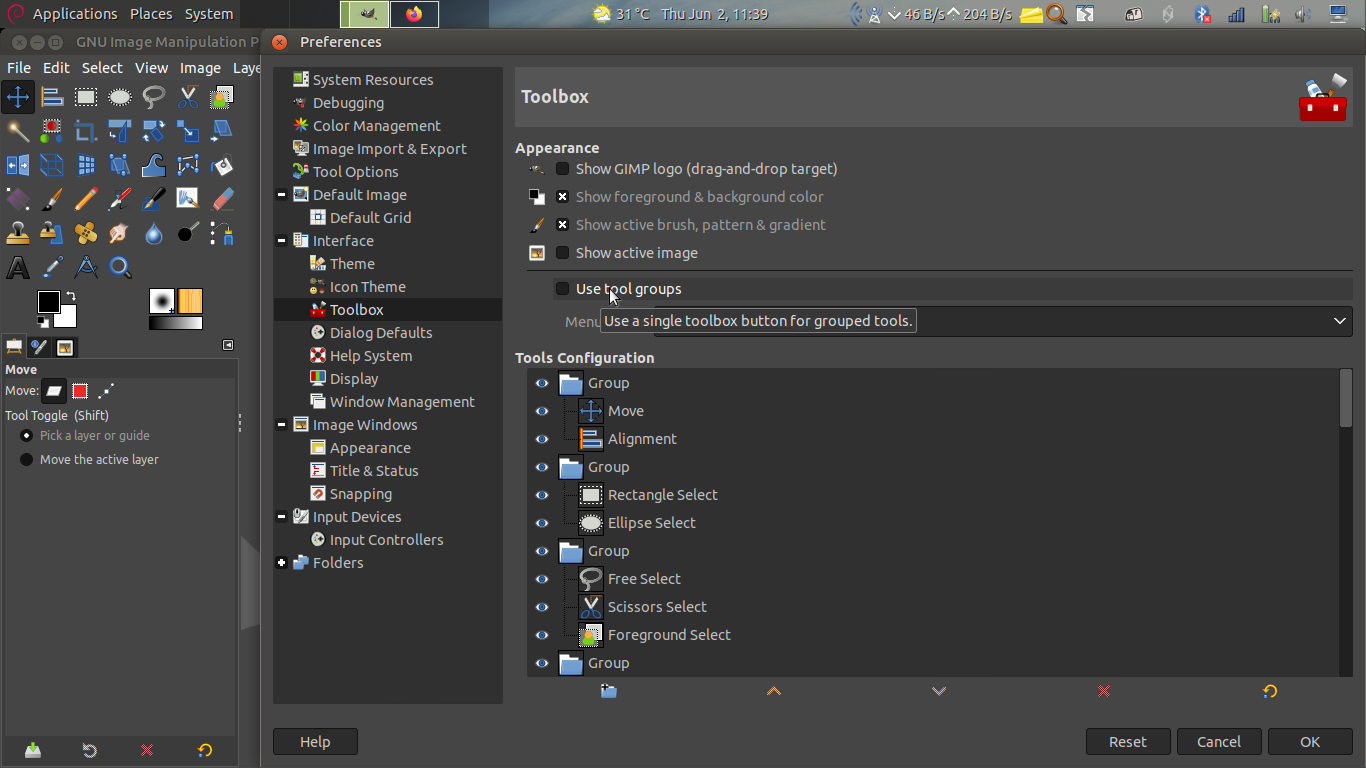
Task: Choose the Smudge tool
Action: tap(120, 233)
